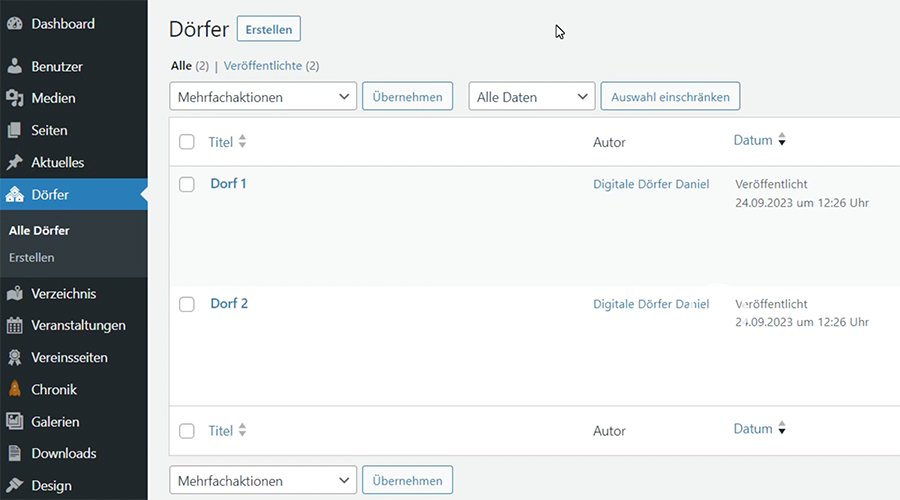Select Erstellen submenu under Dörfer
The width and height of the screenshot is (900, 500).
(32, 257)
